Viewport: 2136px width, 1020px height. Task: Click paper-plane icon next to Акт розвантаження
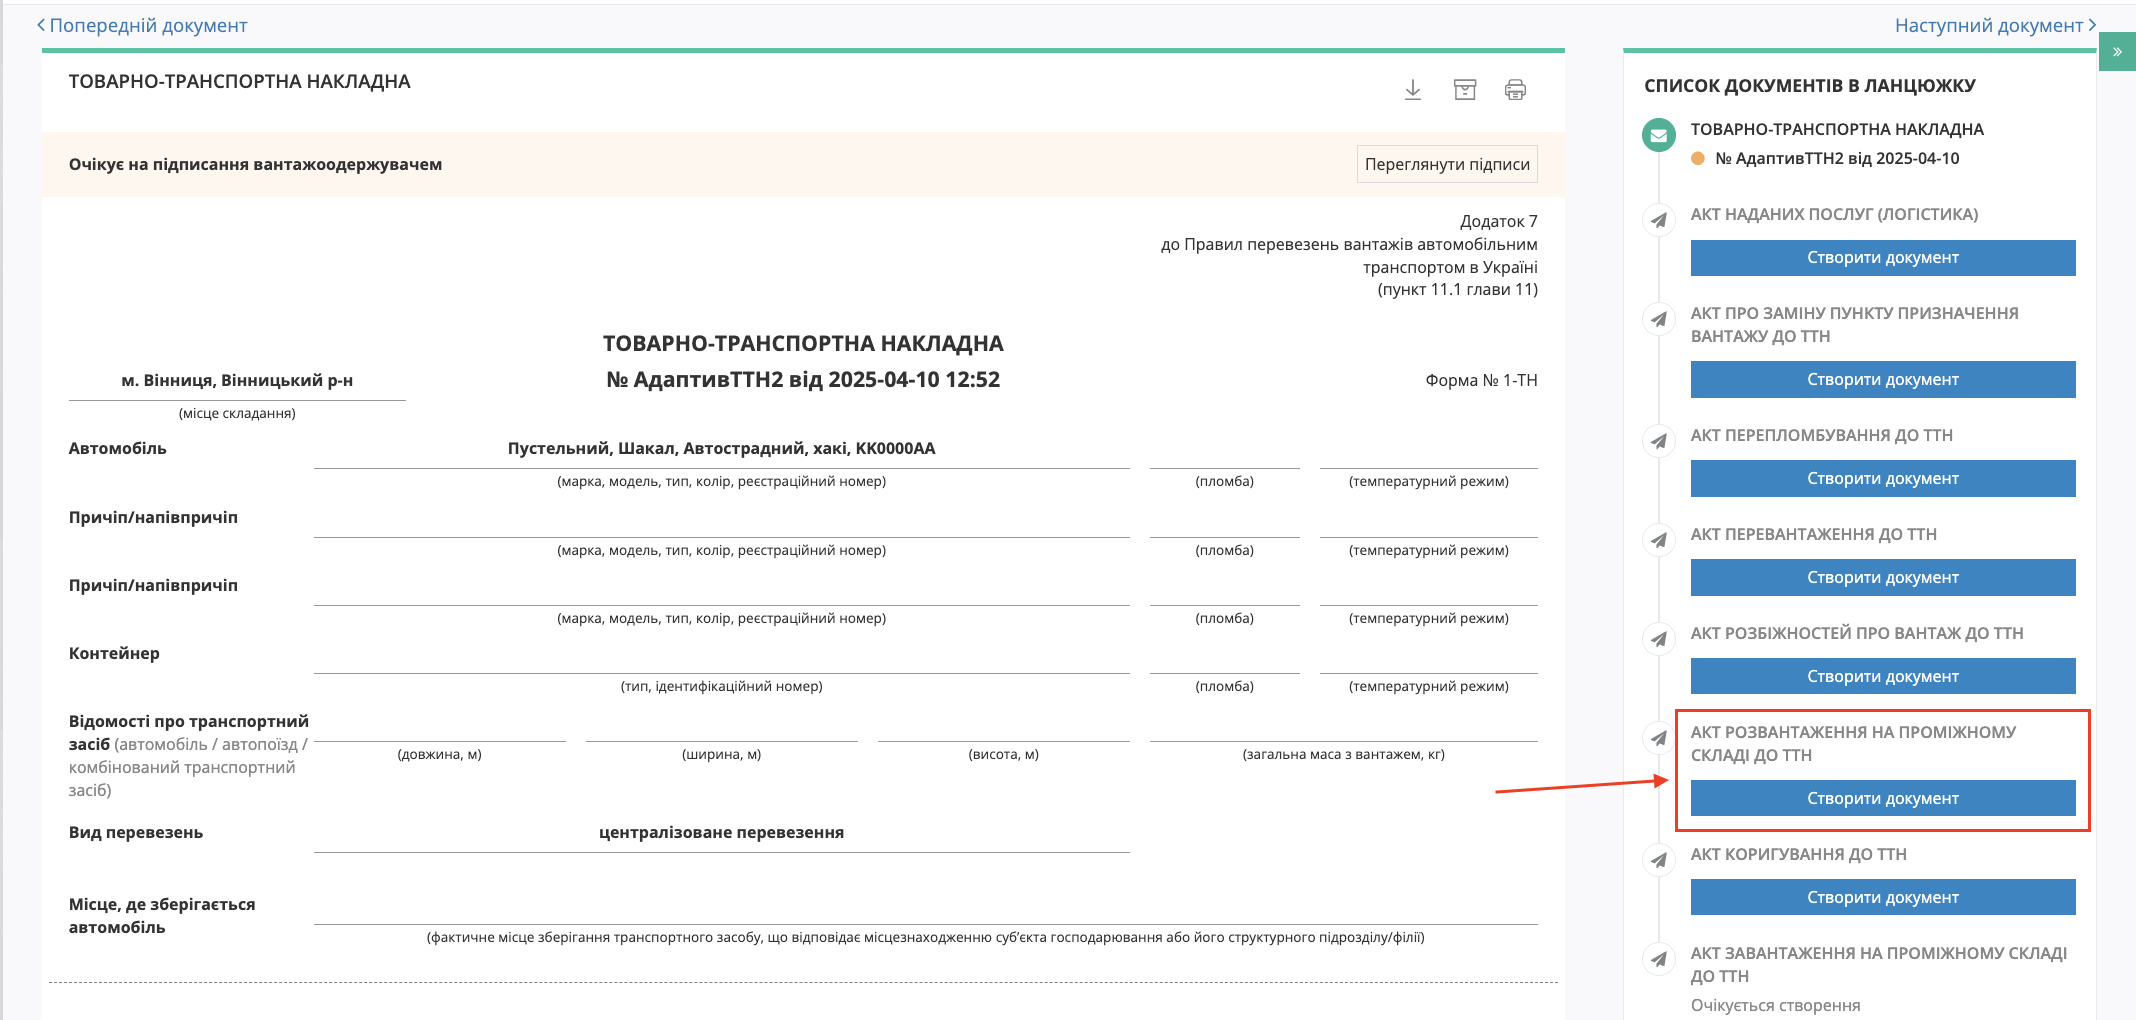pos(1659,738)
